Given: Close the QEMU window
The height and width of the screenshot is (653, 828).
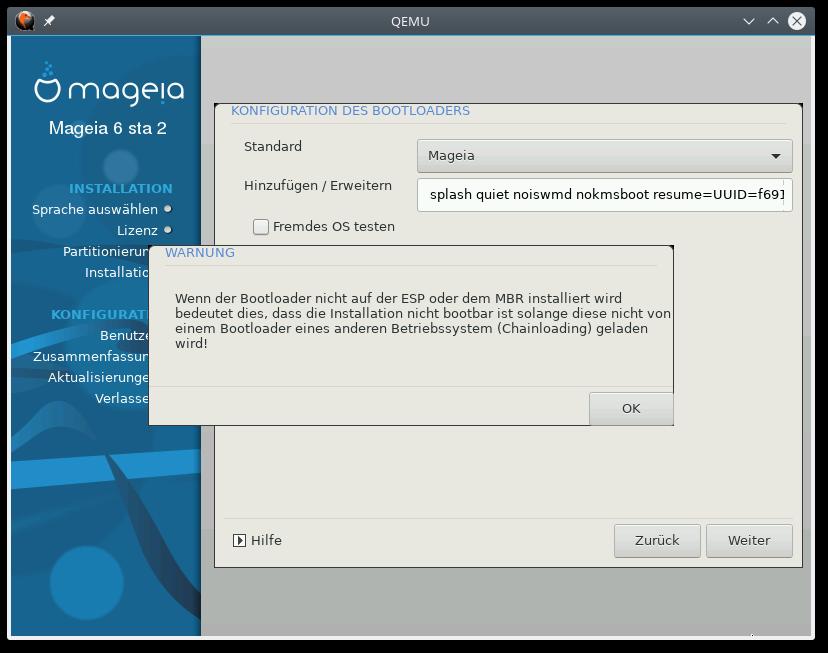Looking at the screenshot, I should point(797,21).
